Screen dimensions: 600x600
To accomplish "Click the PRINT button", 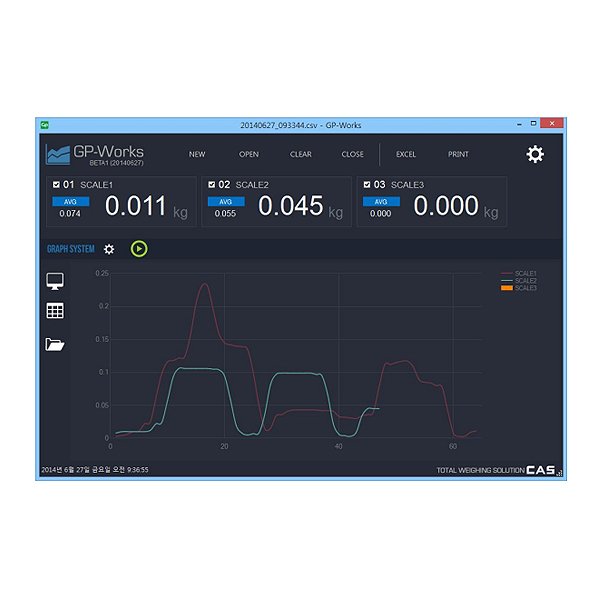I will click(x=458, y=155).
